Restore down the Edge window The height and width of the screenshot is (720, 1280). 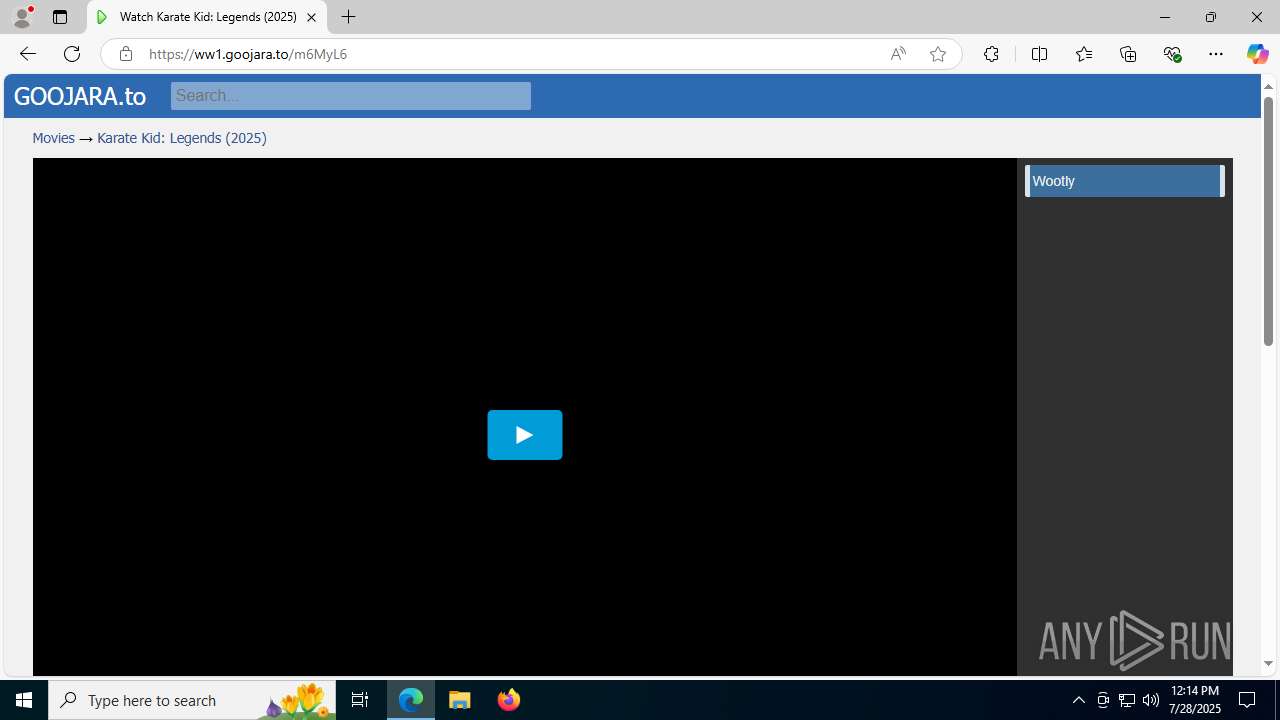click(x=1210, y=17)
